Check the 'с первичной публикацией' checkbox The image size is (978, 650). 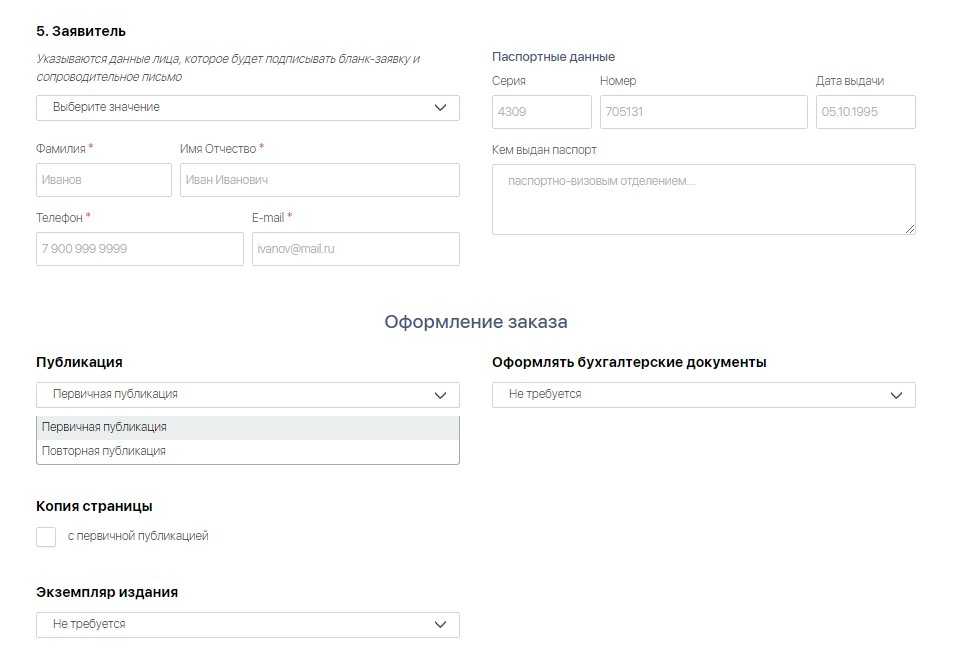click(x=46, y=537)
